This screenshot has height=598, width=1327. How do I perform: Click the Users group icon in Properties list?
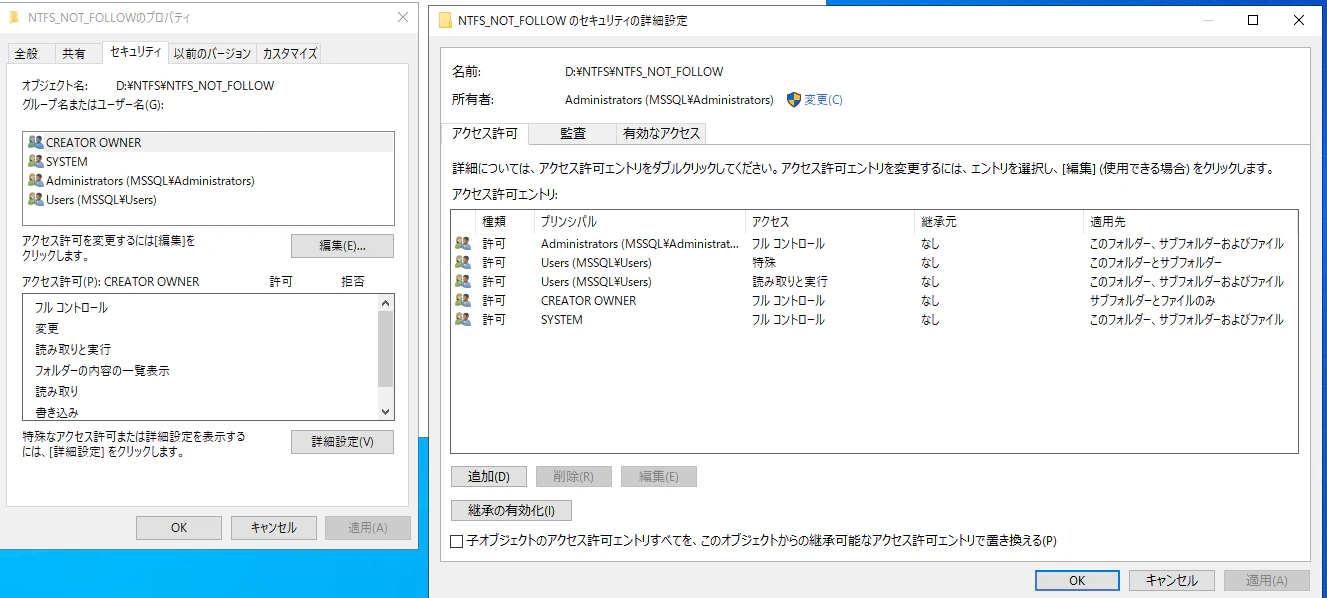point(36,200)
